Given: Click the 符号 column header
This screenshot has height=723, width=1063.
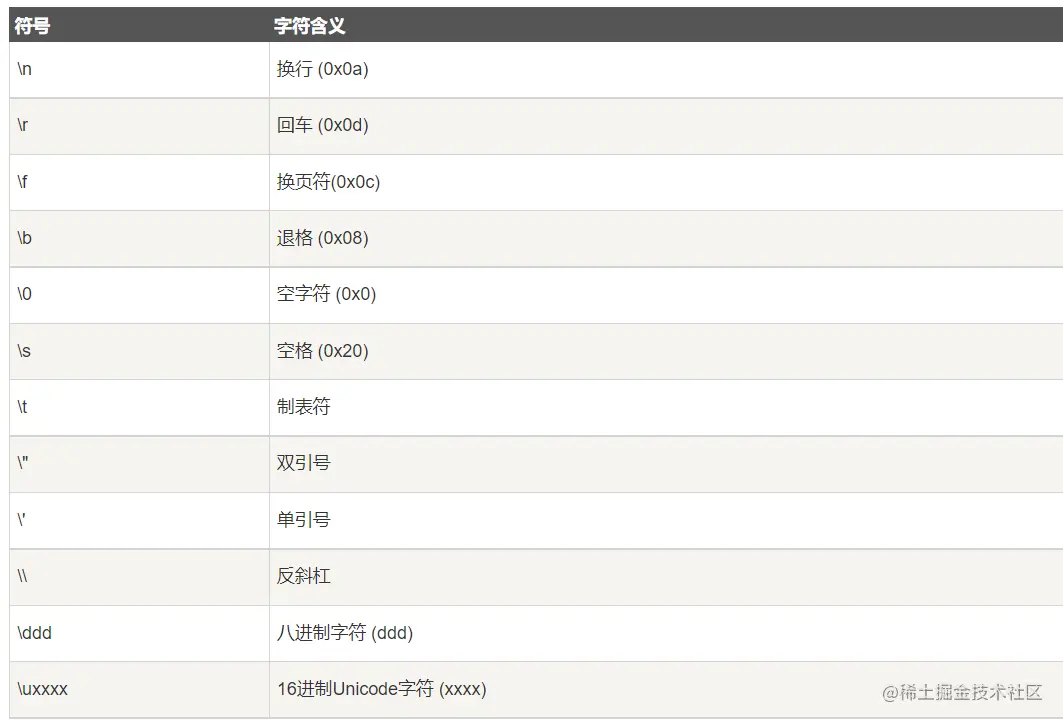Looking at the screenshot, I should pos(33,27).
